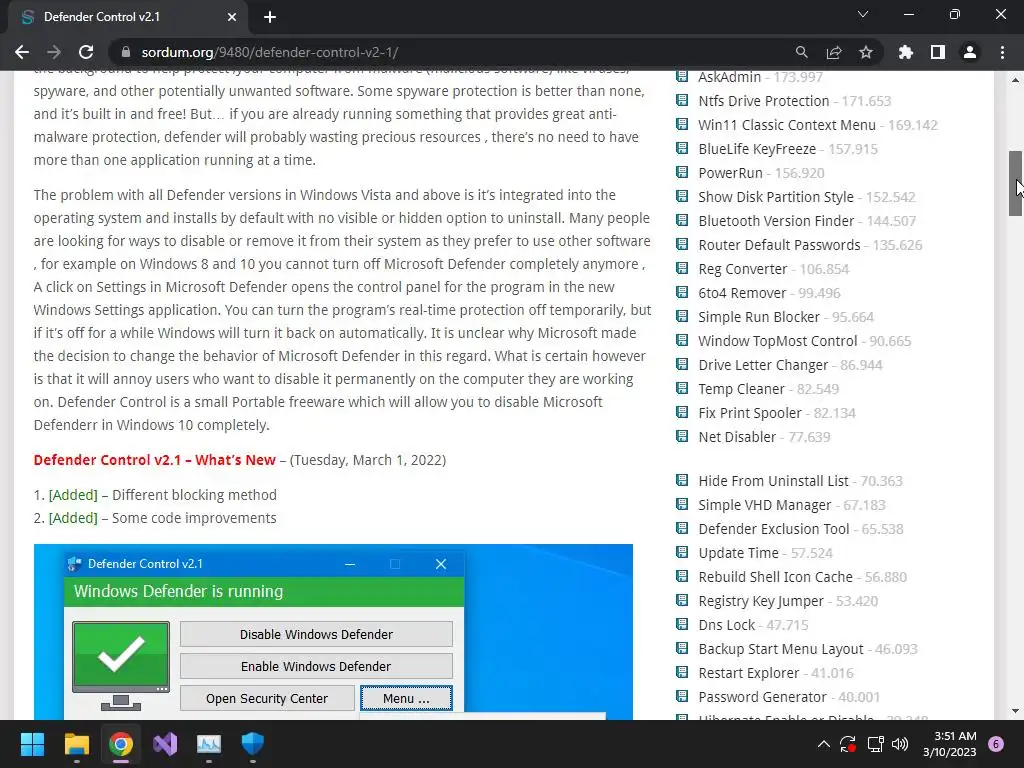Open the network tray icon
Image resolution: width=1024 pixels, height=768 pixels.
(875, 744)
